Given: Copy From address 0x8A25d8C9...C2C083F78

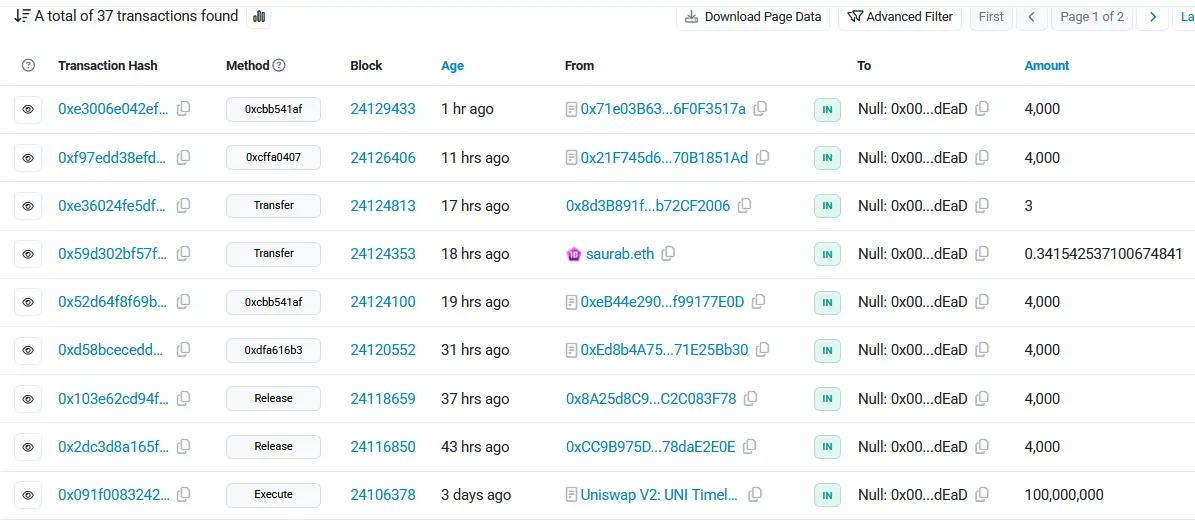Looking at the screenshot, I should tap(751, 398).
